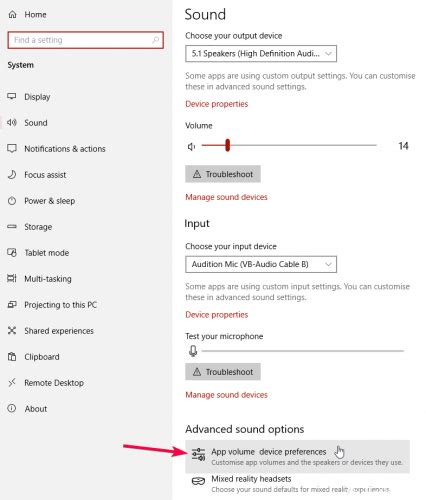This screenshot has height=500, width=426.
Task: Mute output using the speaker volume icon
Action: pos(191,146)
